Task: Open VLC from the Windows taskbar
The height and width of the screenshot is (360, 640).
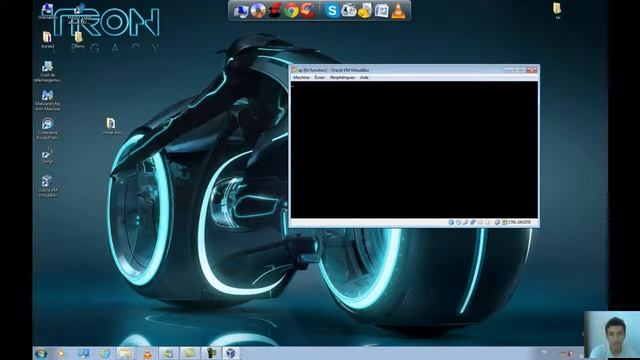Action: point(147,353)
